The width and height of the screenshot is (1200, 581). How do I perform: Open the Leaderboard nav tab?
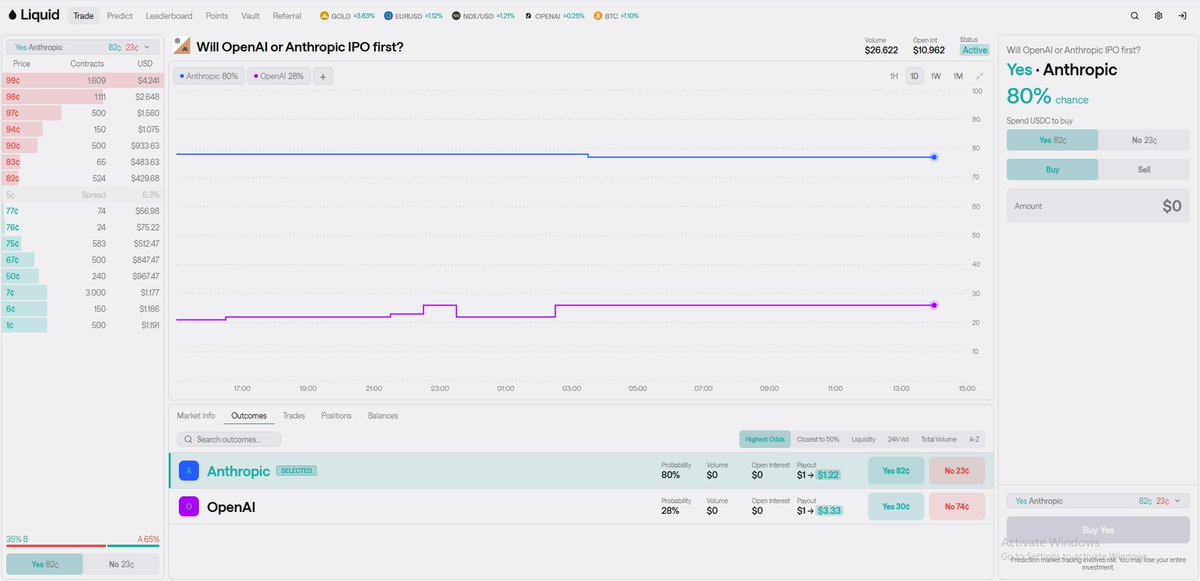[x=169, y=16]
